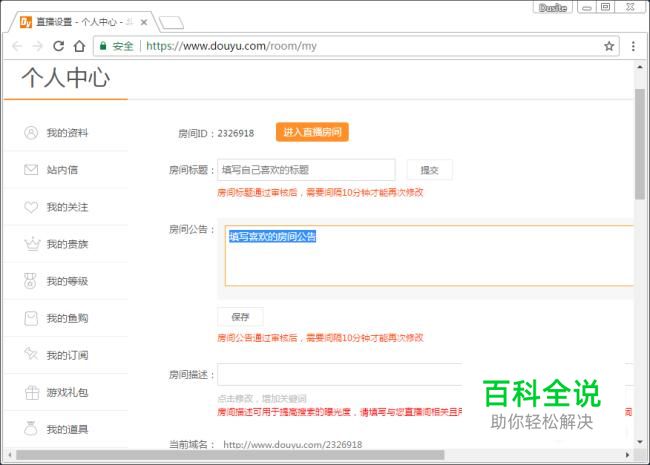Open a new browser tab

[x=171, y=22]
